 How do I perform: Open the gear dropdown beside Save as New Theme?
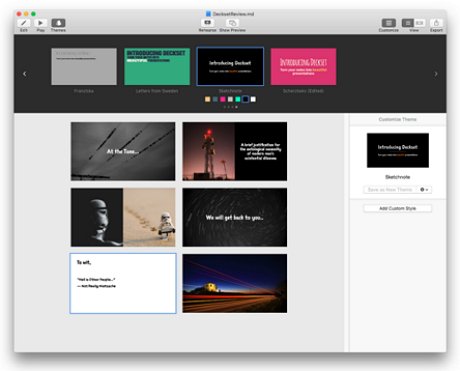[424, 190]
